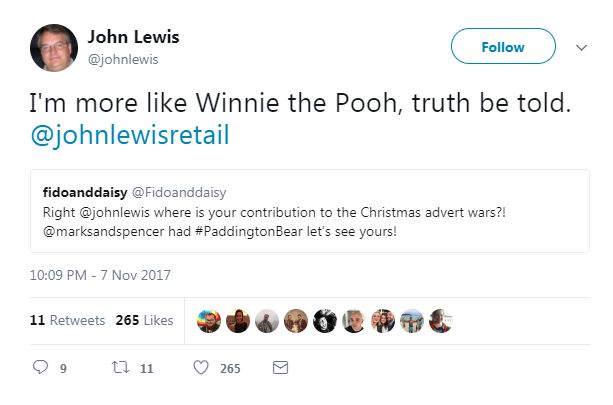Open the fidoanddaisy quoted tweet author
The height and width of the screenshot is (405, 613).
click(x=85, y=192)
